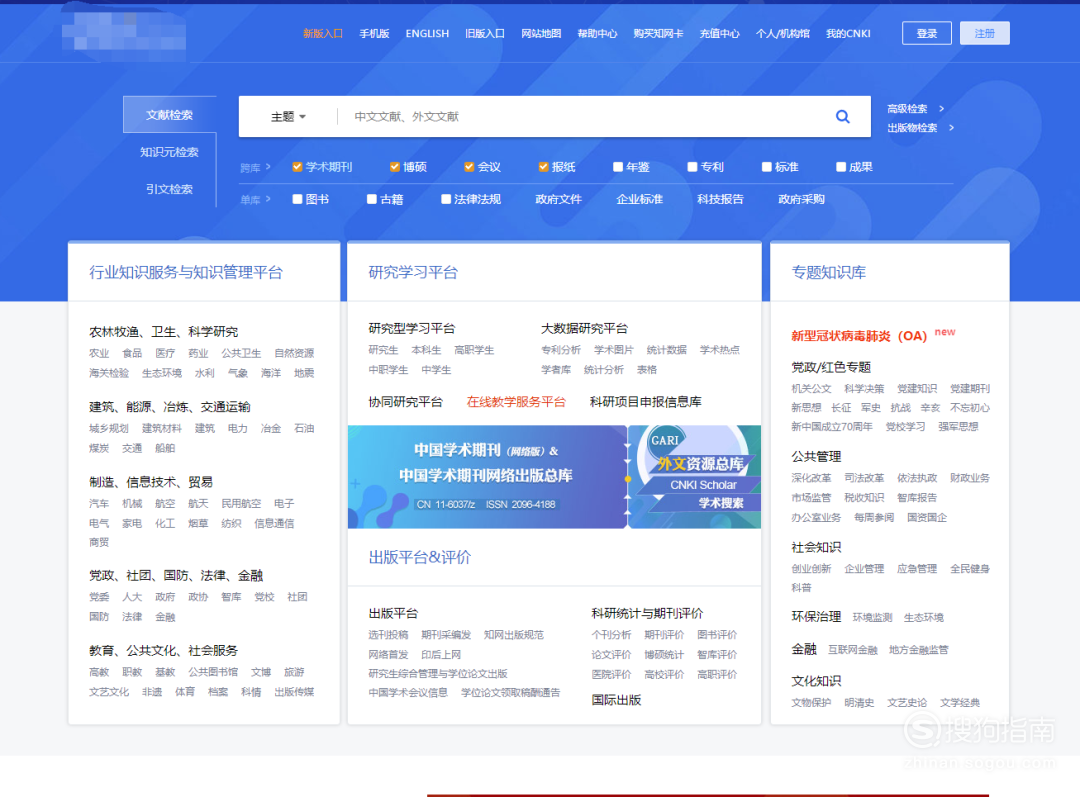The image size is (1080, 797).
Task: Click 环境监测 link
Action: click(x=873, y=617)
